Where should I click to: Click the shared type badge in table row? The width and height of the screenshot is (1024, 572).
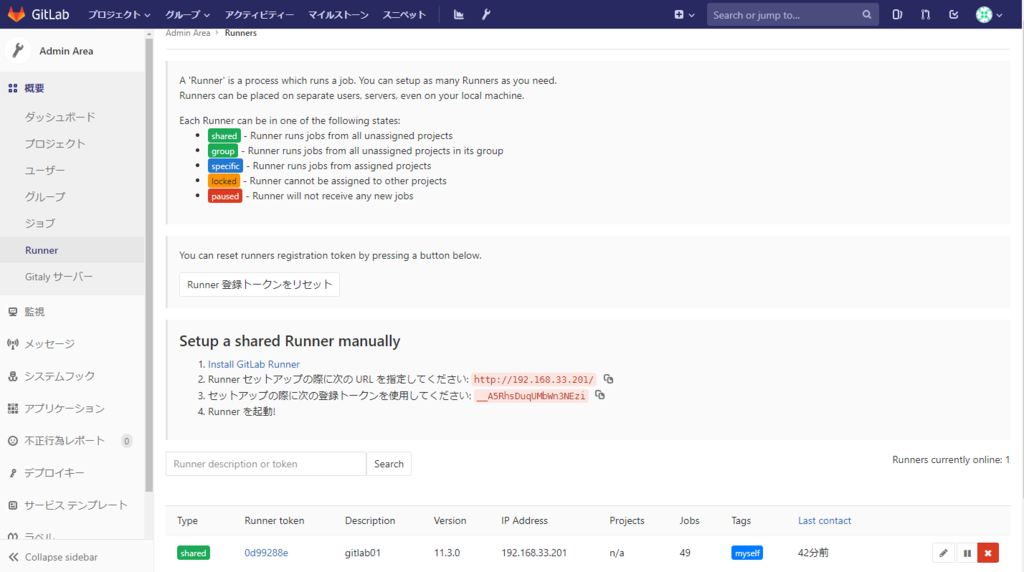[193, 553]
